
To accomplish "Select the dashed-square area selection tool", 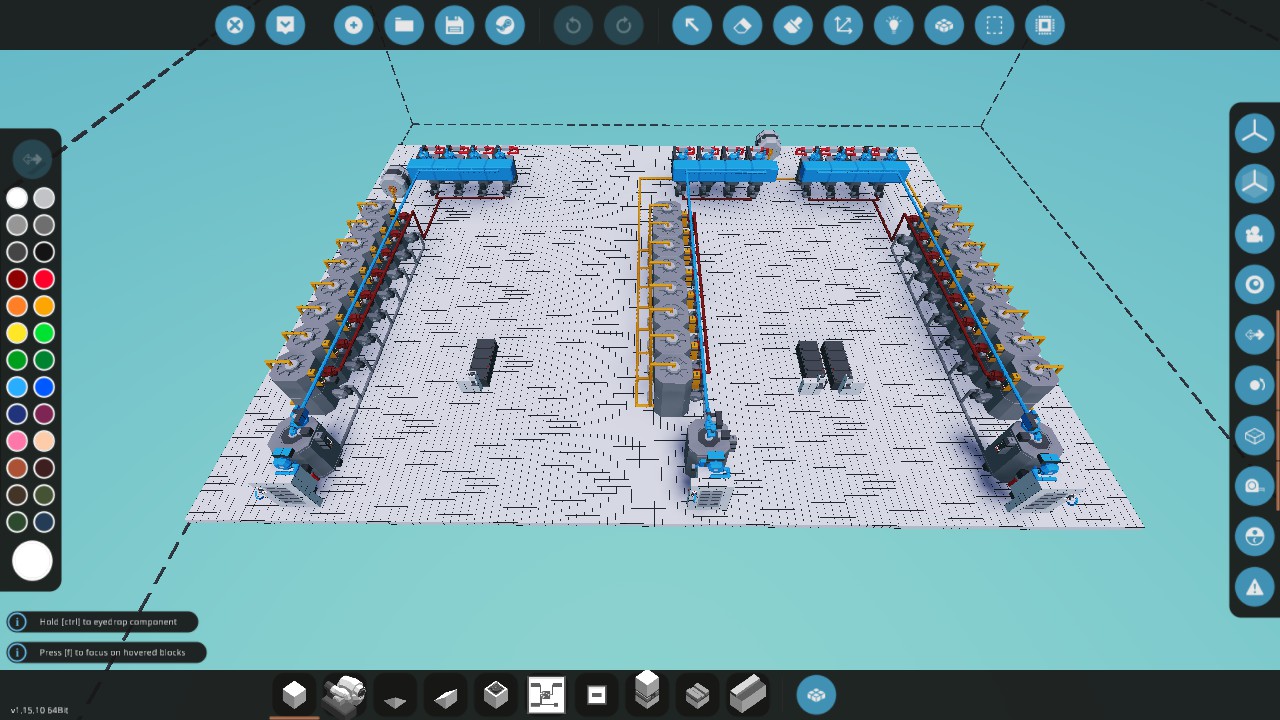I will point(994,25).
